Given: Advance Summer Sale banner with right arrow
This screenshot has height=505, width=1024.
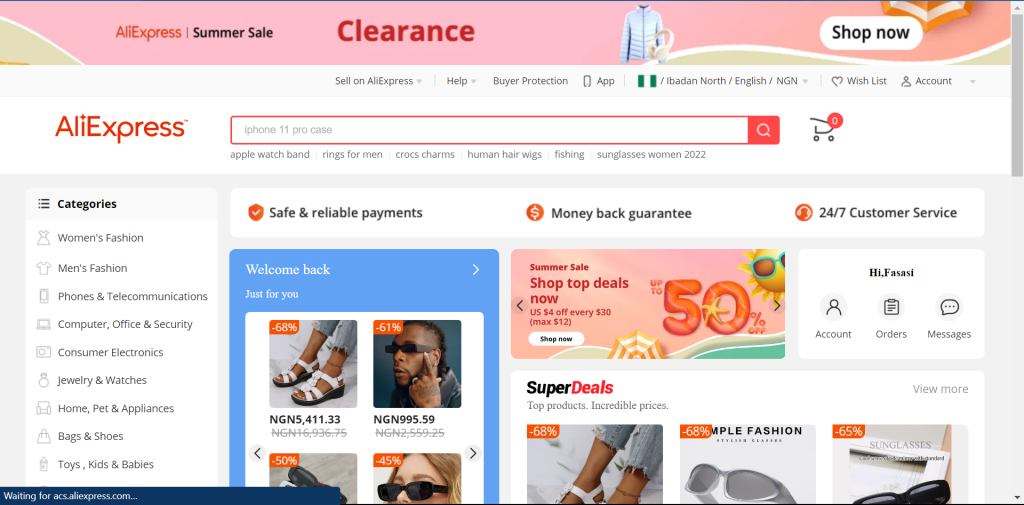Looking at the screenshot, I should 776,305.
